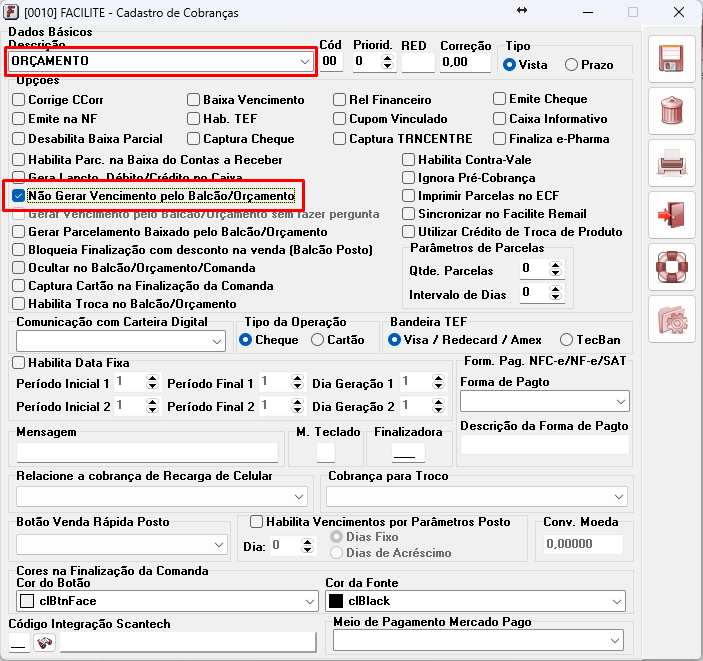Enable Utilizar Crédito de Troca de Produto
The image size is (703, 661).
(408, 232)
